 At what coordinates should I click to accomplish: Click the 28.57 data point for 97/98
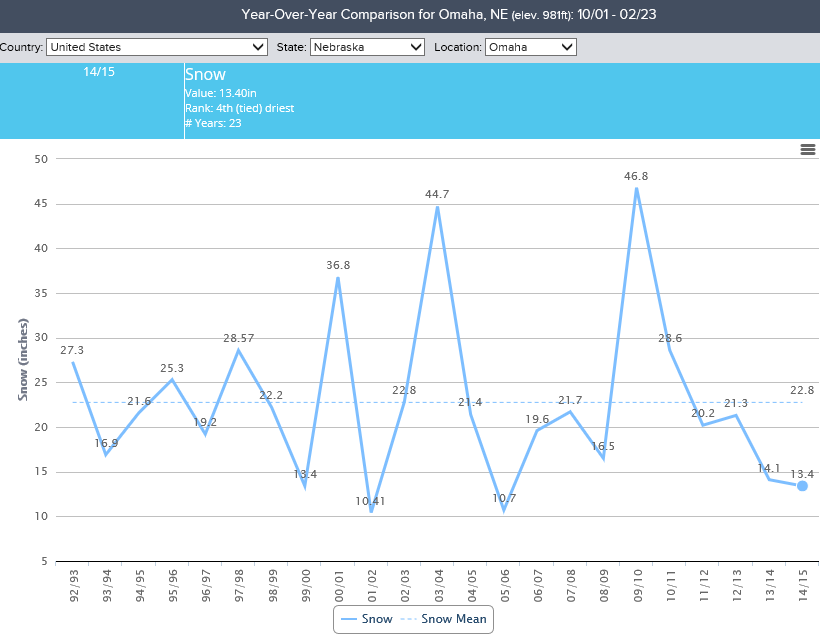click(x=239, y=350)
